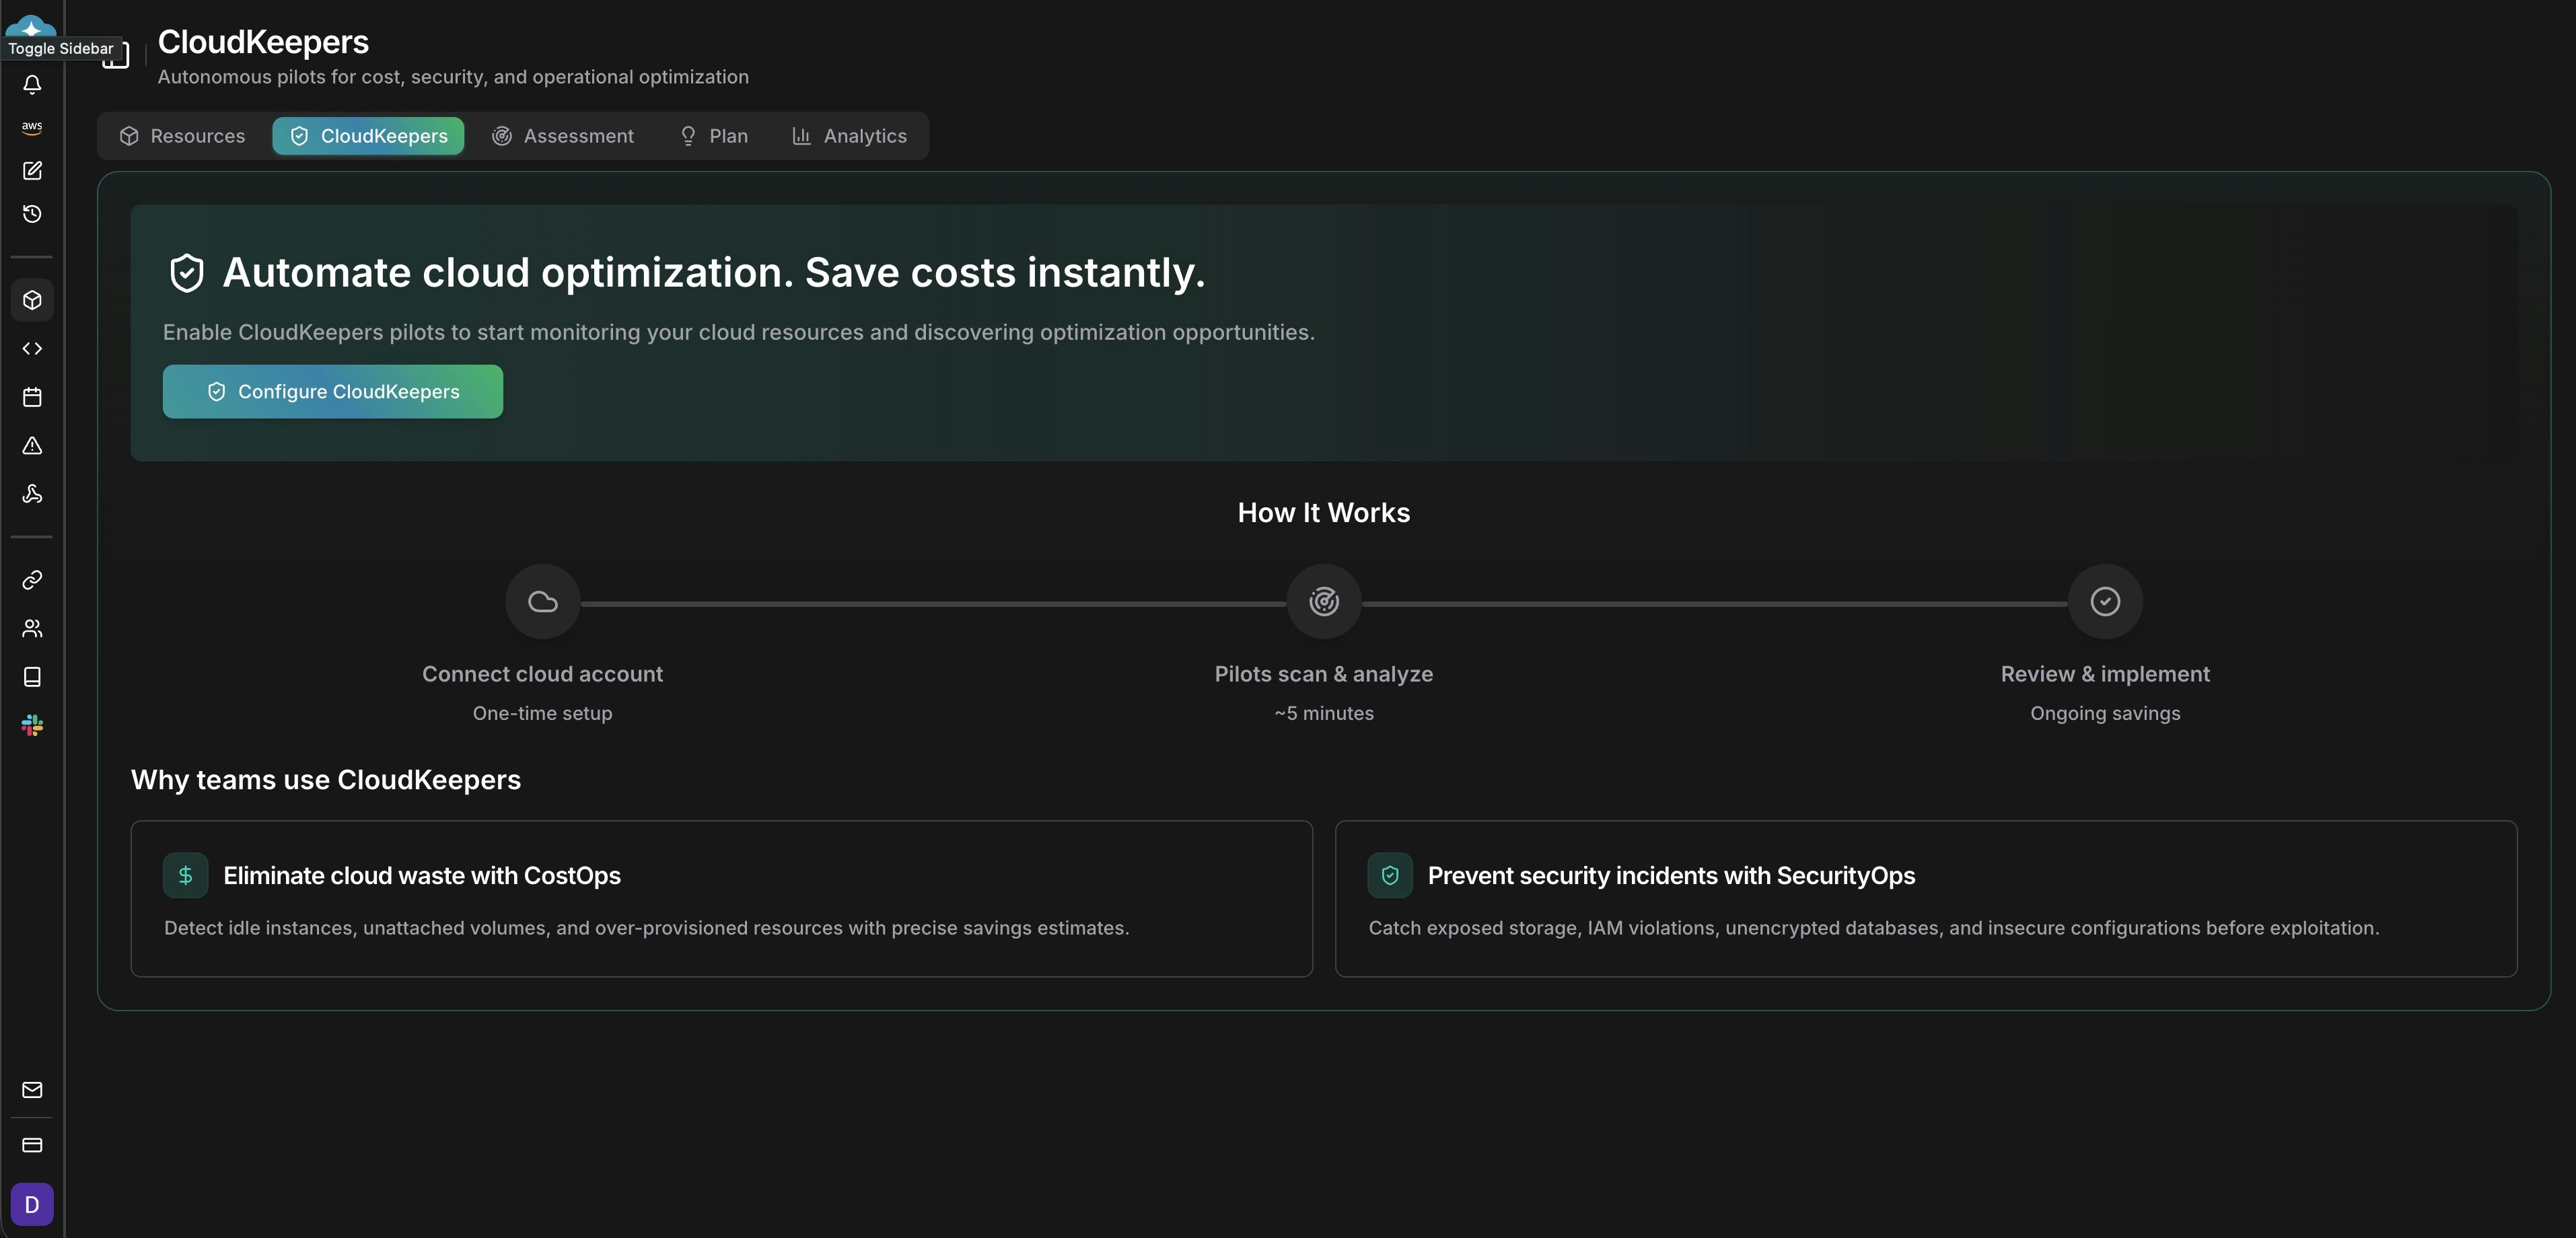Open the AWS integration sidebar icon
The width and height of the screenshot is (2576, 1238).
pyautogui.click(x=31, y=127)
